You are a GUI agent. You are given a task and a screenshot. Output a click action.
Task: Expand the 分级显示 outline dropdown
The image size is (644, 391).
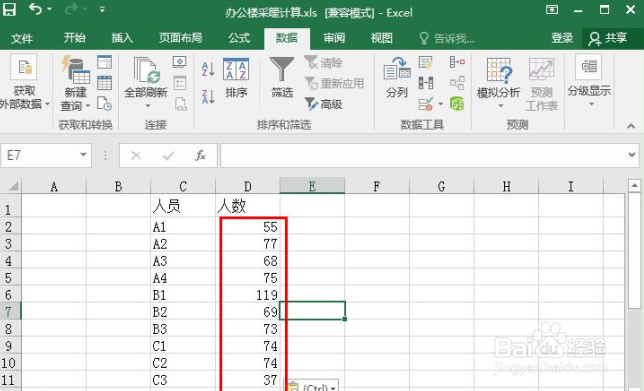coord(589,80)
